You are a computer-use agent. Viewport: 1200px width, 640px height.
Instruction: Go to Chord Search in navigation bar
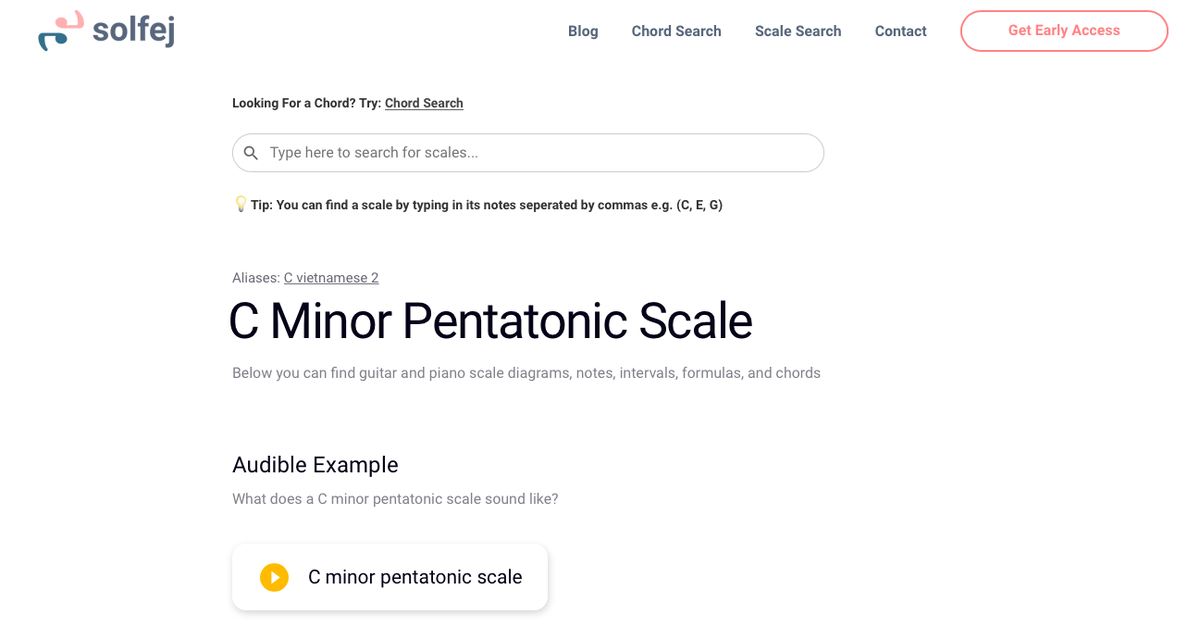(676, 31)
